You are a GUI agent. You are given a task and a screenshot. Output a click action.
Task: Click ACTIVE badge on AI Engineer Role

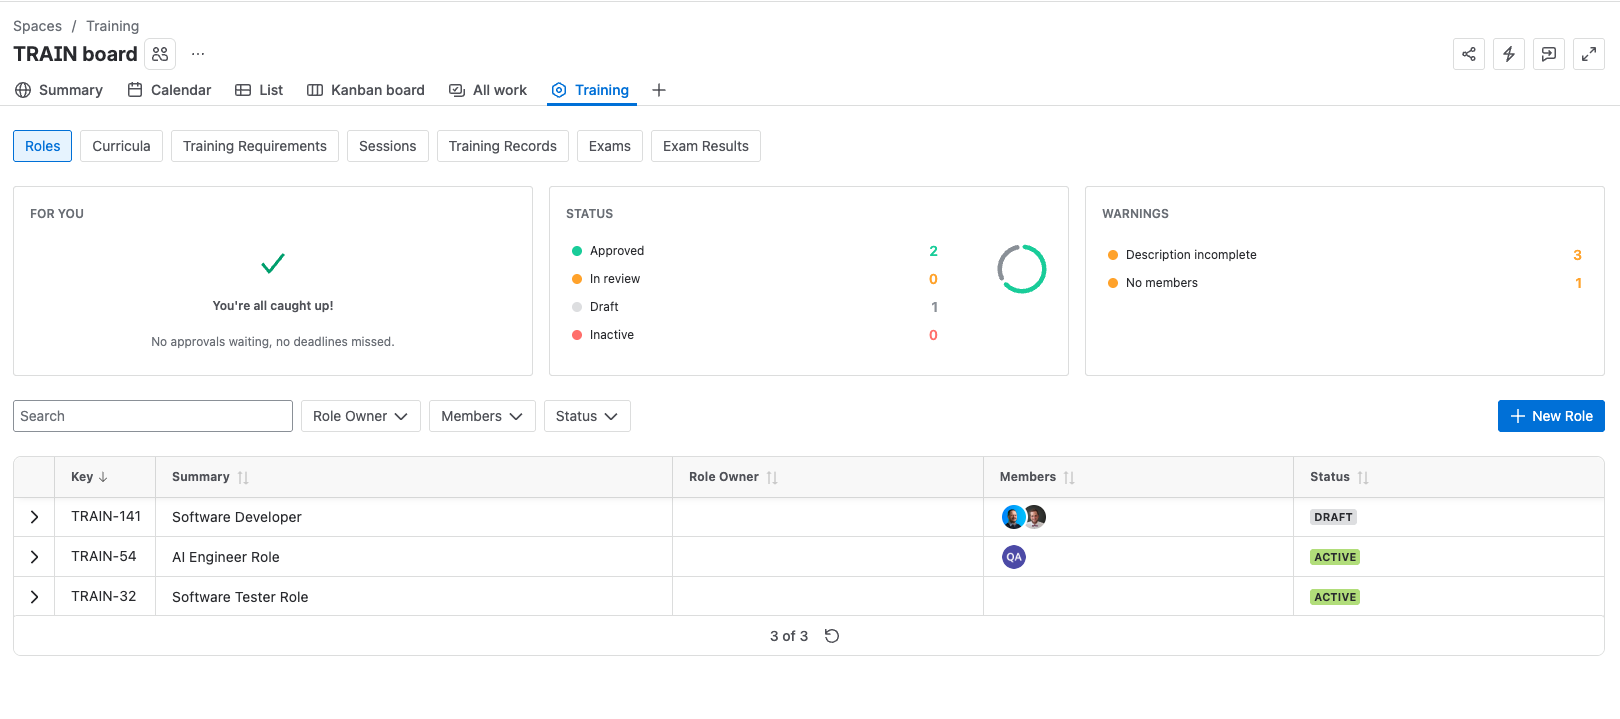click(x=1335, y=557)
